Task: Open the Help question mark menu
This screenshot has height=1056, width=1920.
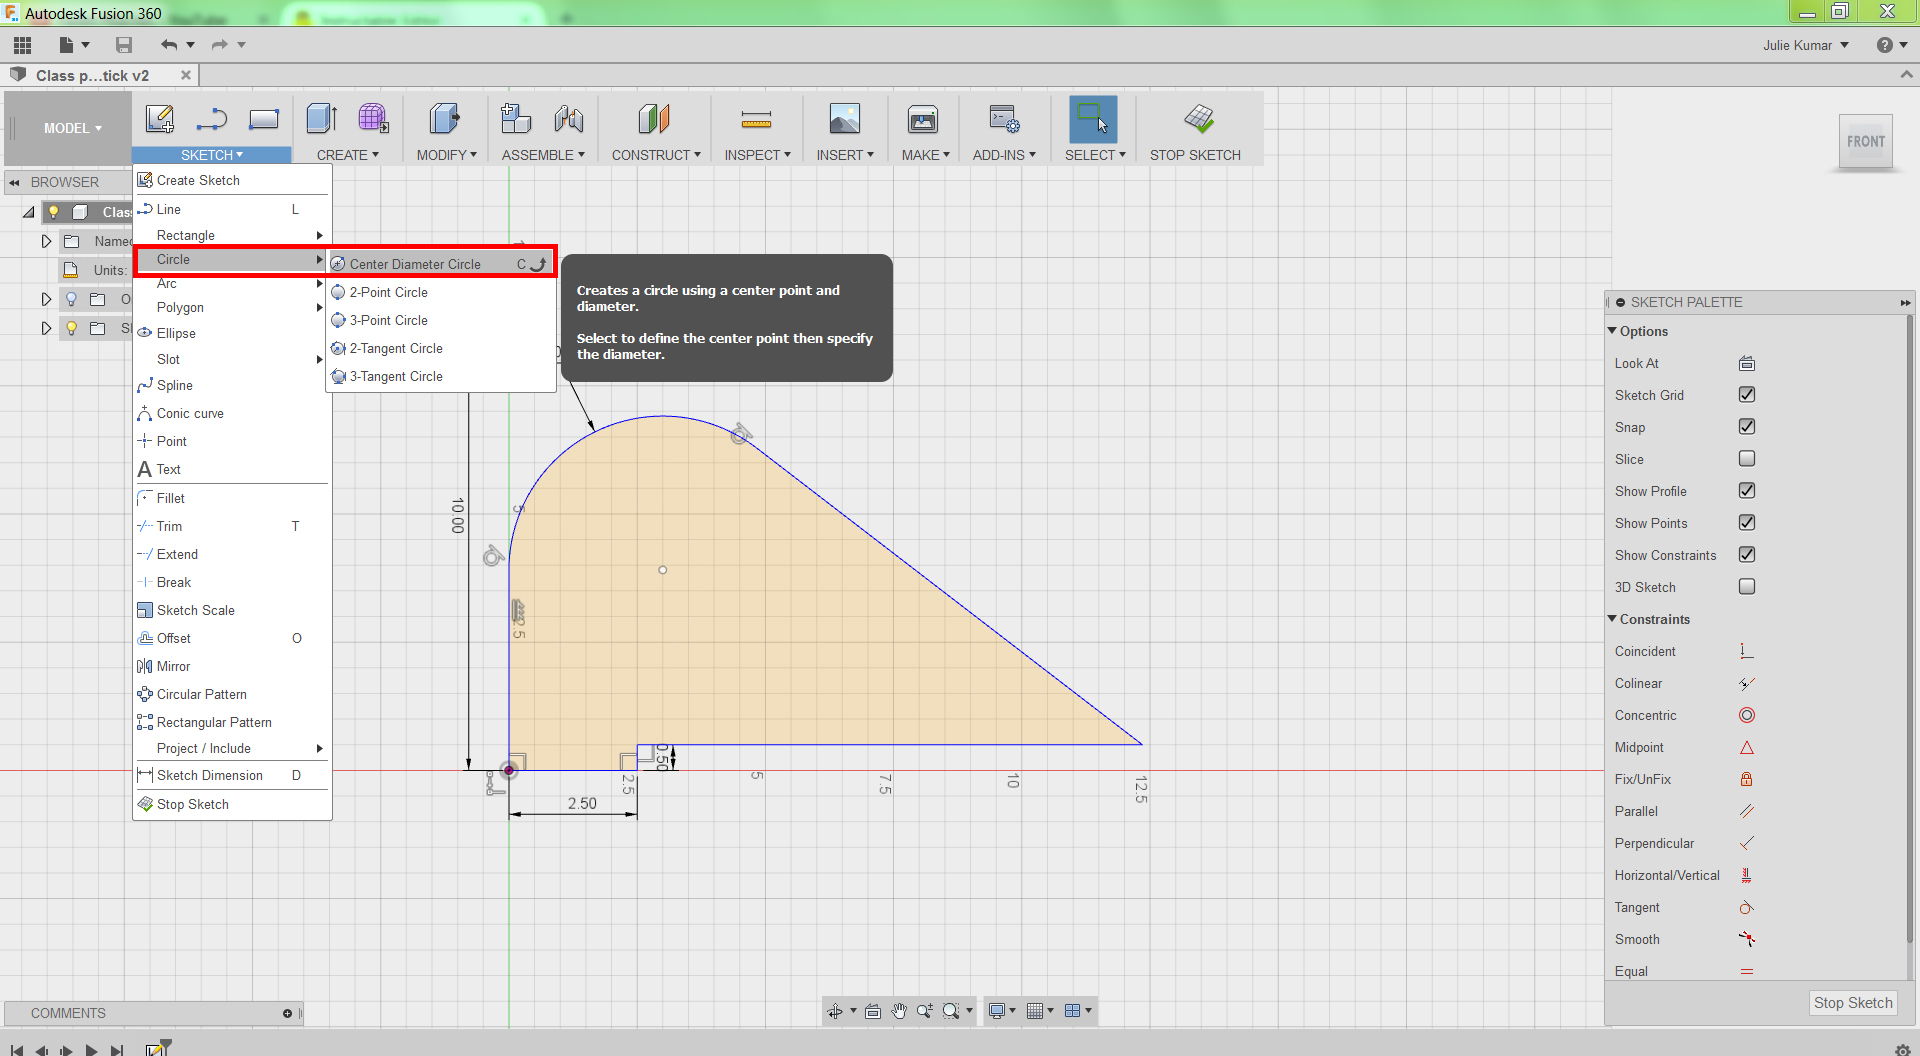Action: (x=1891, y=45)
